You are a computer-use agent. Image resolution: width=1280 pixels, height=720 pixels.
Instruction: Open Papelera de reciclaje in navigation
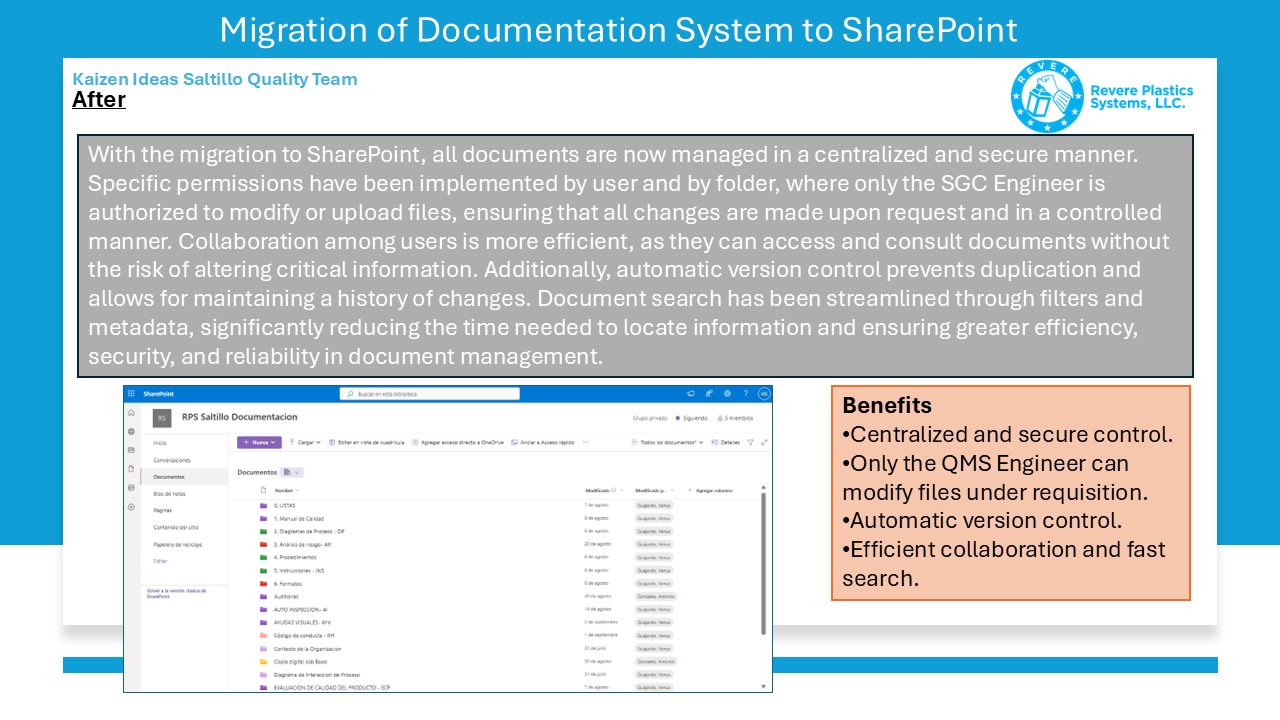[x=177, y=544]
